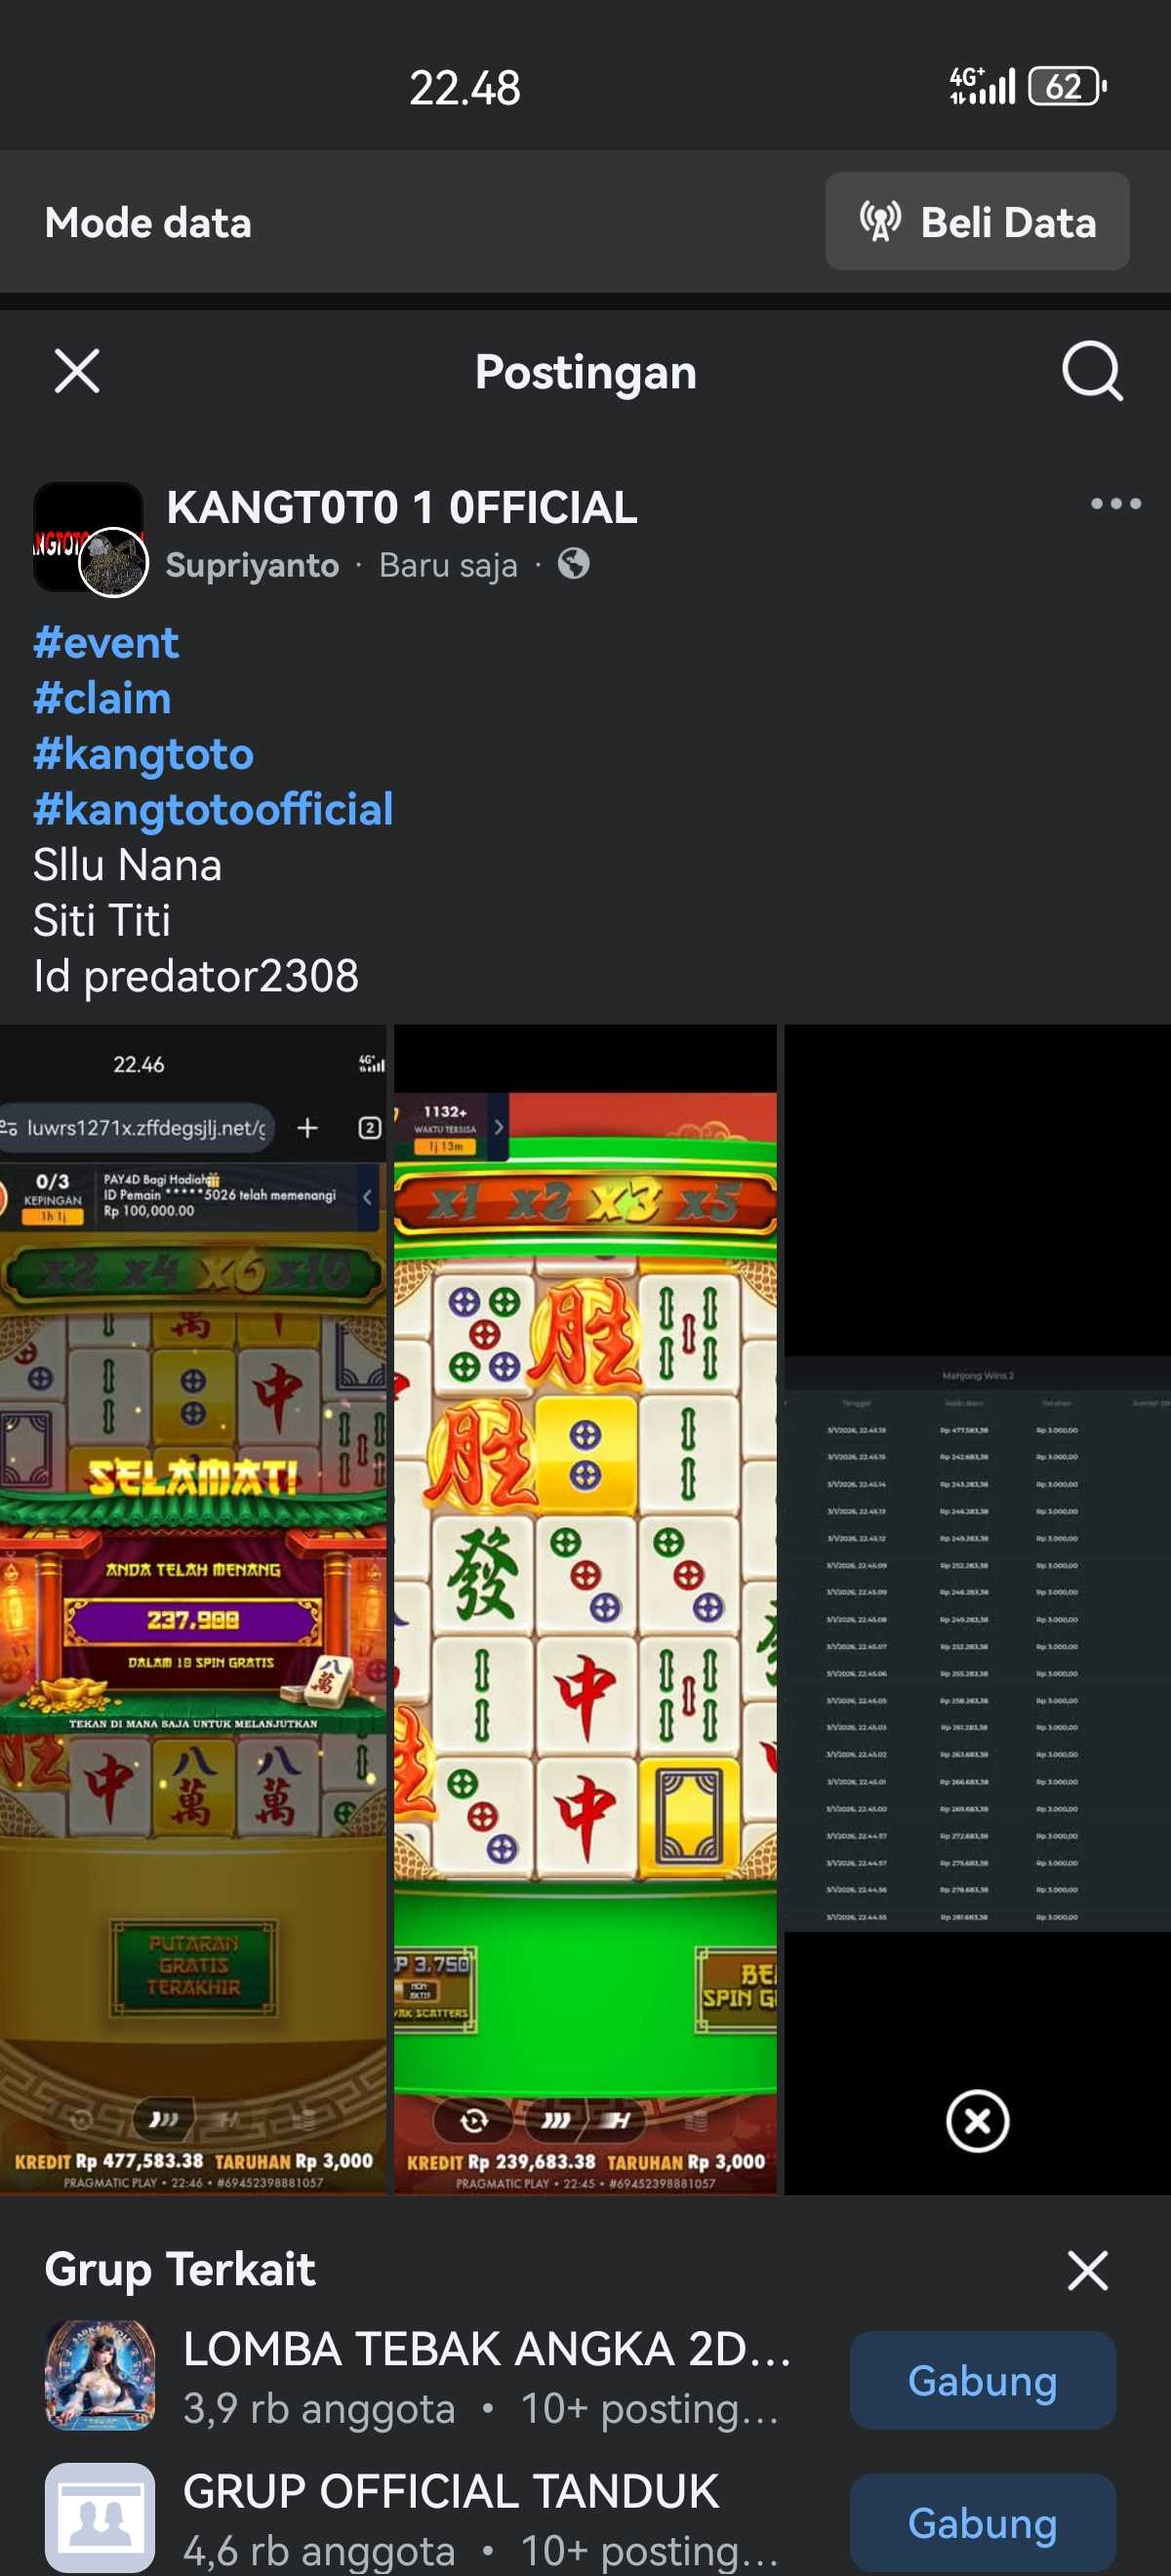Open search with the magnifier icon
The height and width of the screenshot is (2576, 1171).
1092,371
